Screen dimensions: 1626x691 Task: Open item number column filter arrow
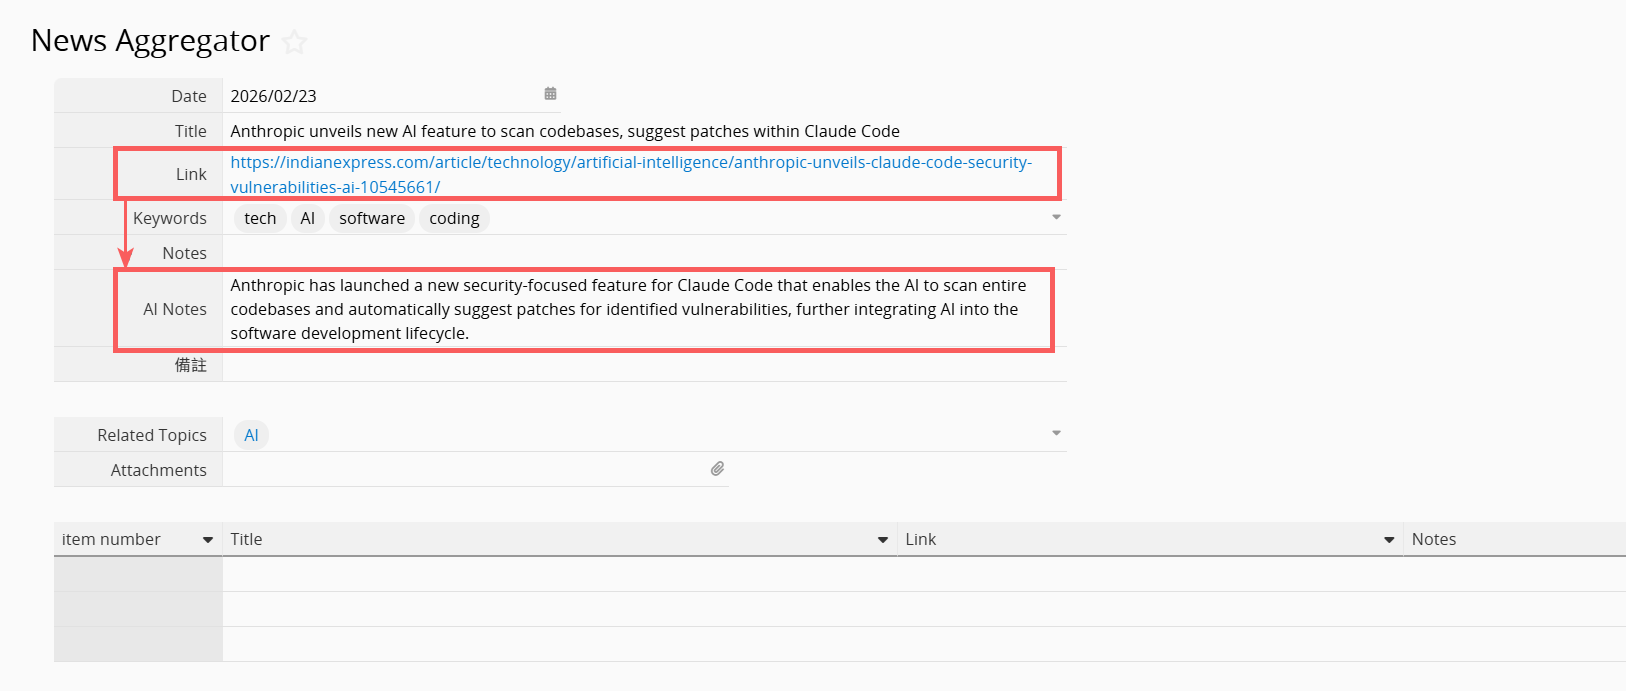(208, 540)
